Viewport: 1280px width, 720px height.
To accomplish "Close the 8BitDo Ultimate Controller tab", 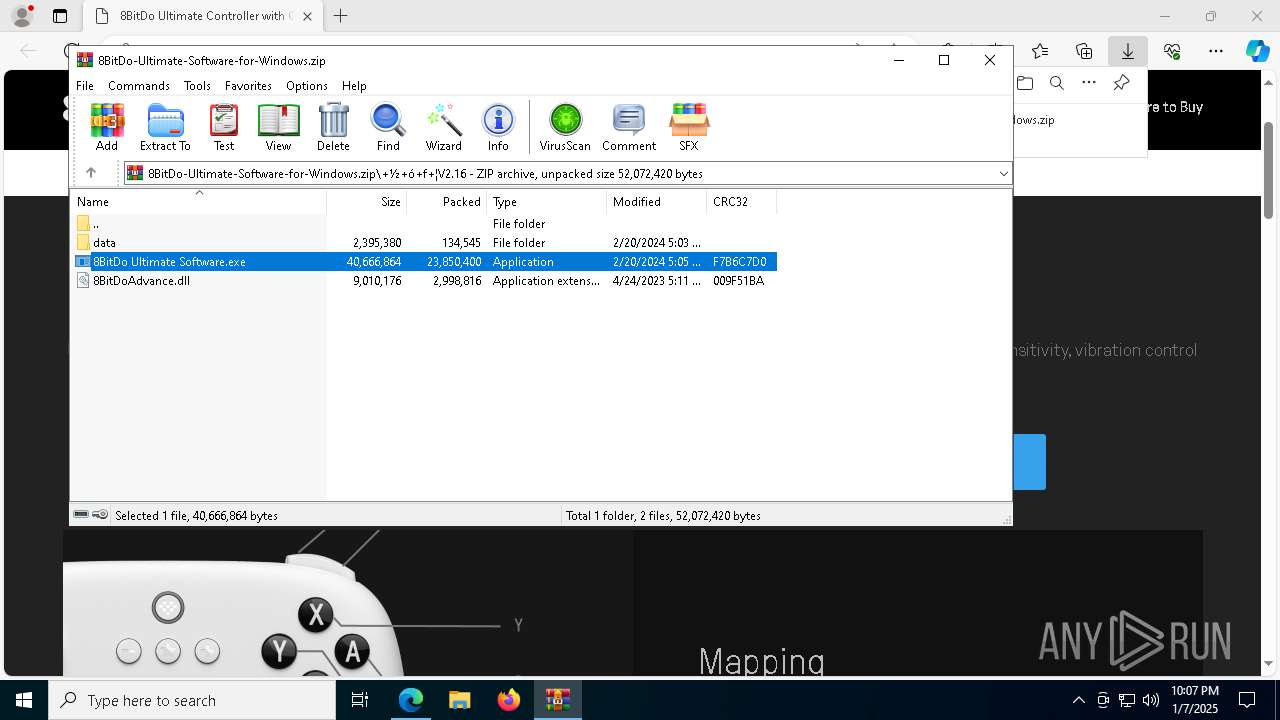I will (x=307, y=16).
